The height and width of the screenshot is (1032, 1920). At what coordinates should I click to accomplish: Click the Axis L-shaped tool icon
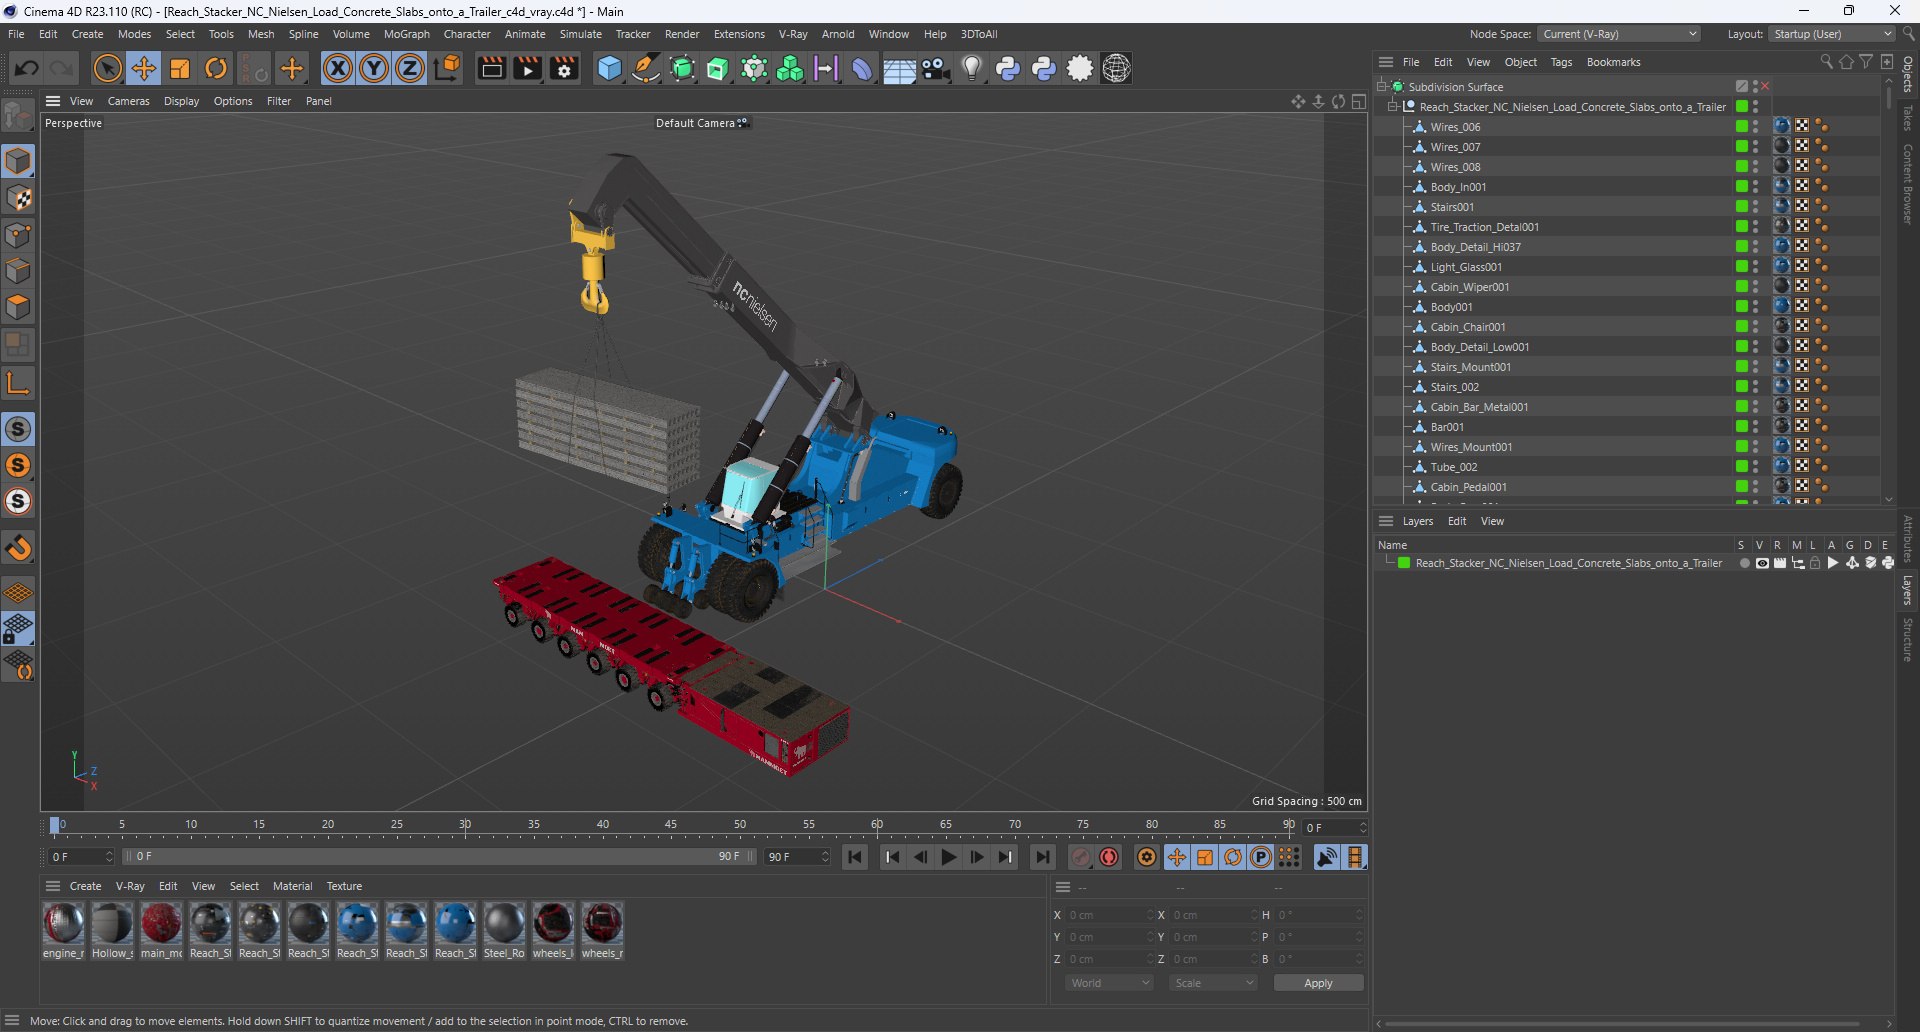18,383
